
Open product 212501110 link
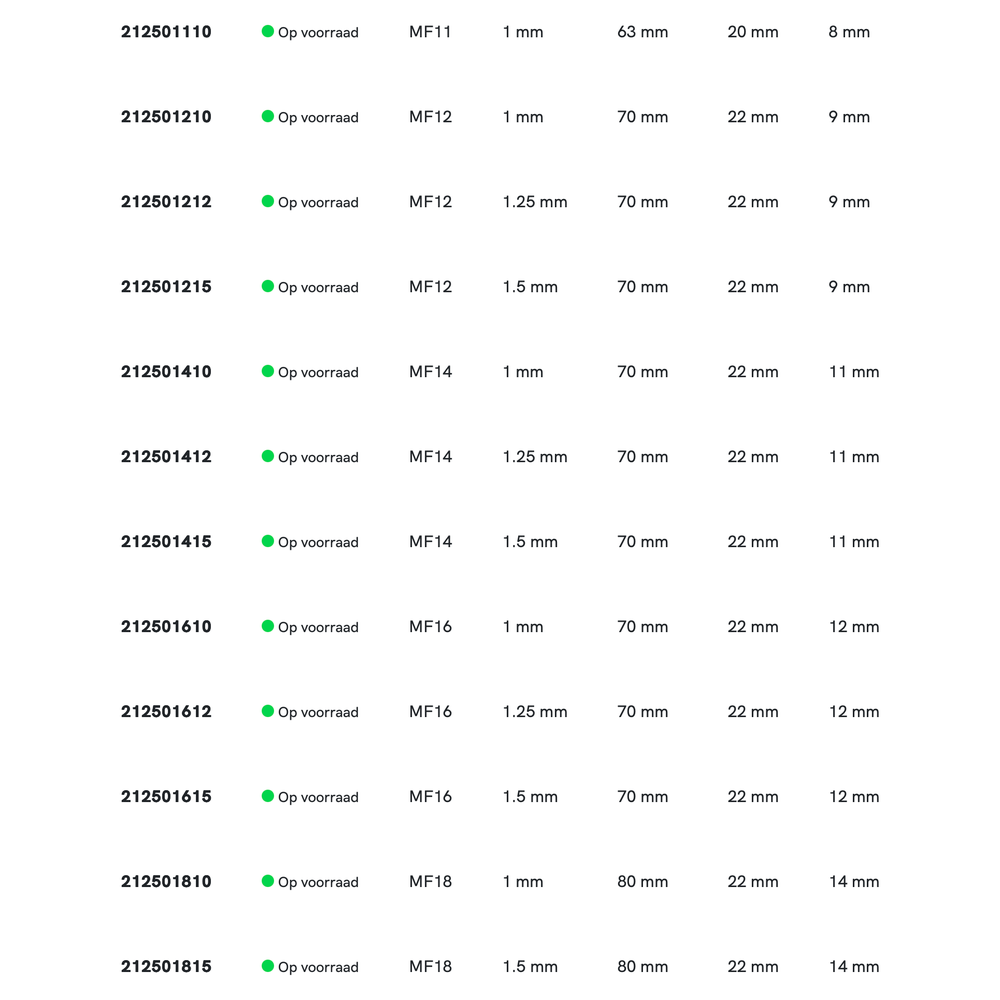(166, 32)
